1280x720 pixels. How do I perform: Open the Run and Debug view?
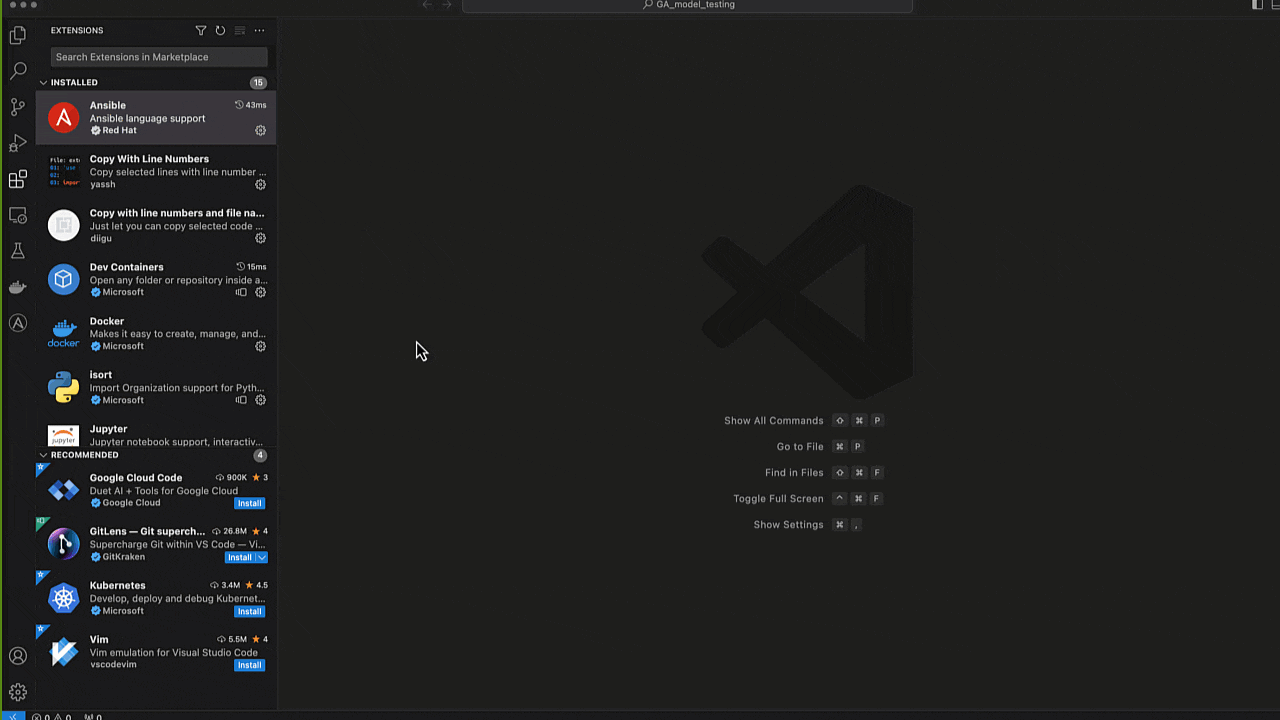tap(17, 143)
